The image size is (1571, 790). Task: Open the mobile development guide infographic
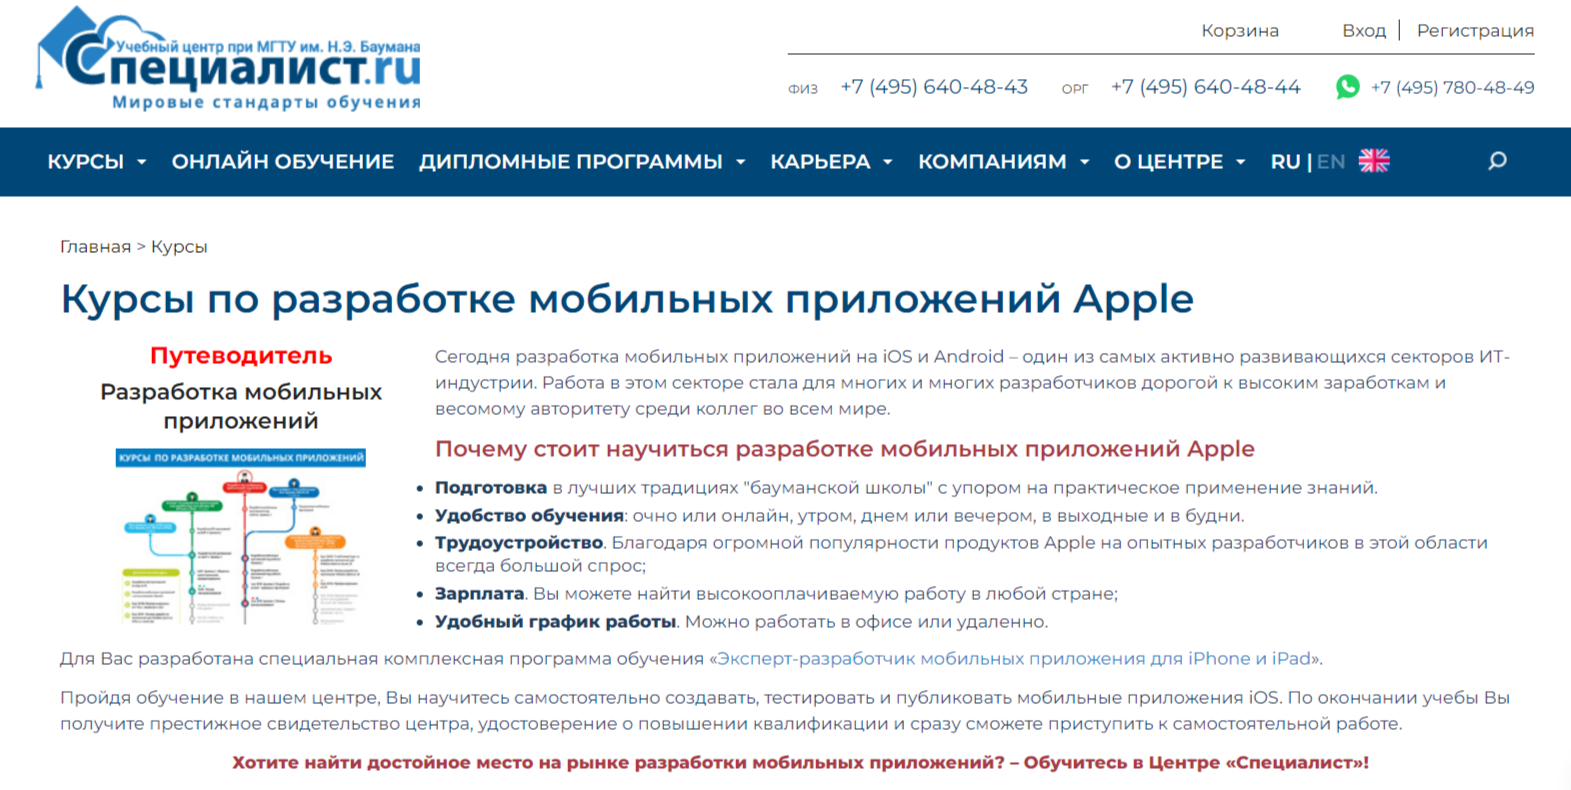[241, 537]
